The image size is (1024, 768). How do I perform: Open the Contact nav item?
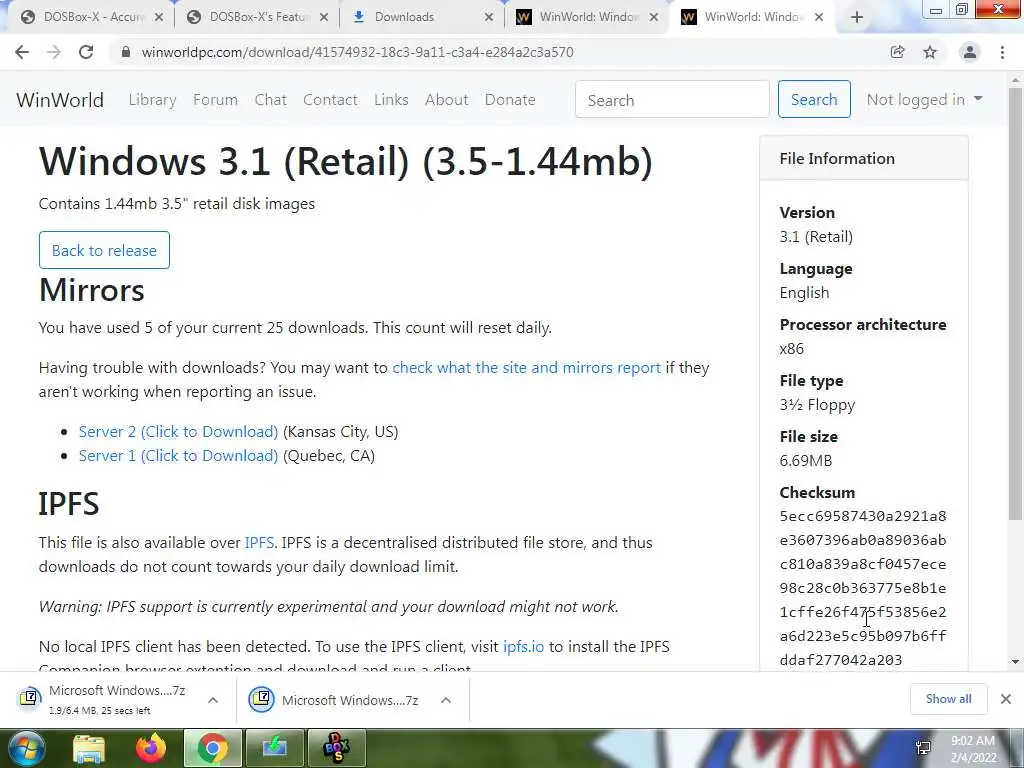click(330, 100)
